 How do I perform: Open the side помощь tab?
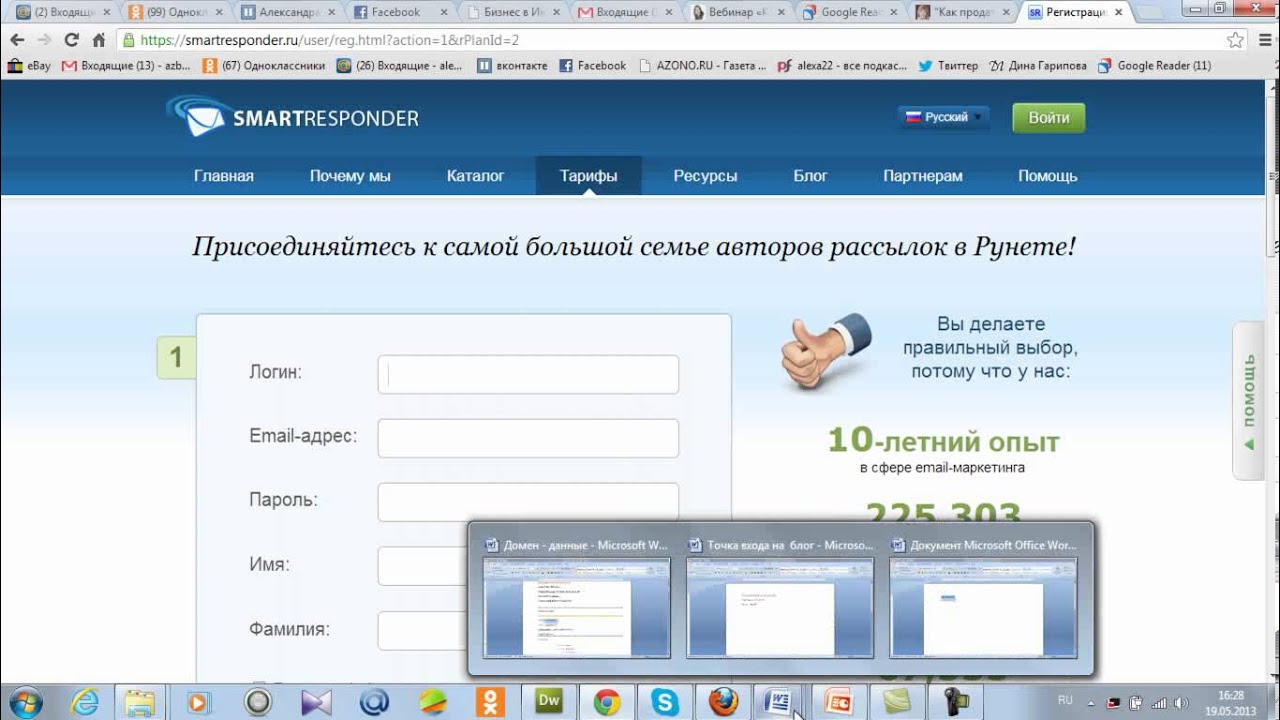pos(1249,401)
